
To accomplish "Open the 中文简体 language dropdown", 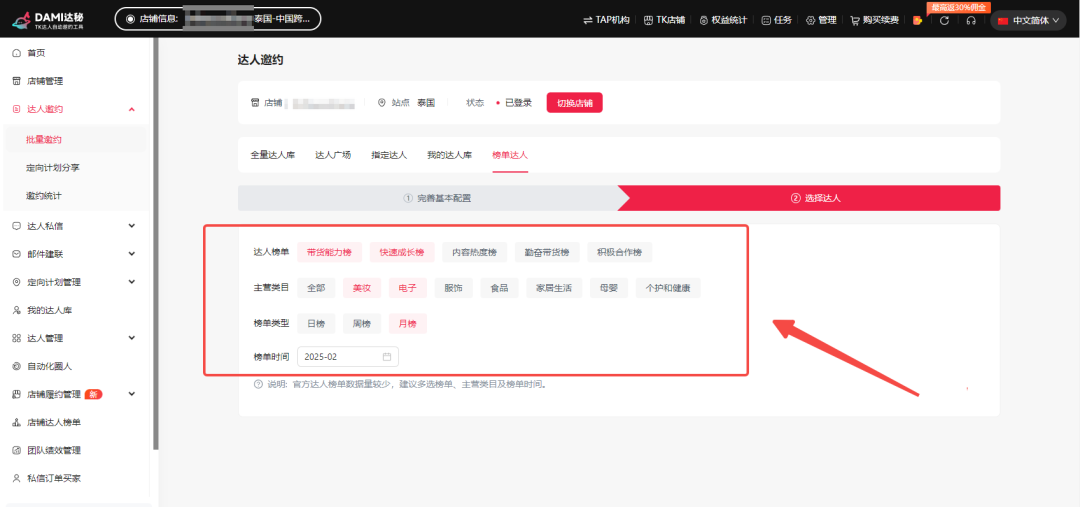I will pyautogui.click(x=1029, y=21).
